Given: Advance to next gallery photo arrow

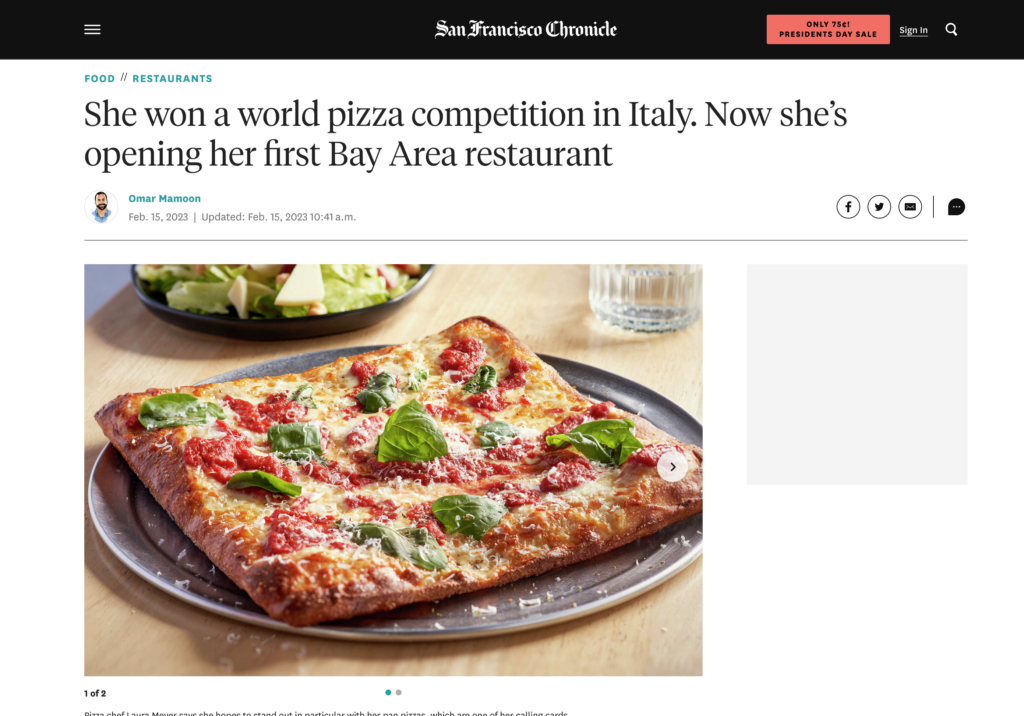Looking at the screenshot, I should coord(673,466).
